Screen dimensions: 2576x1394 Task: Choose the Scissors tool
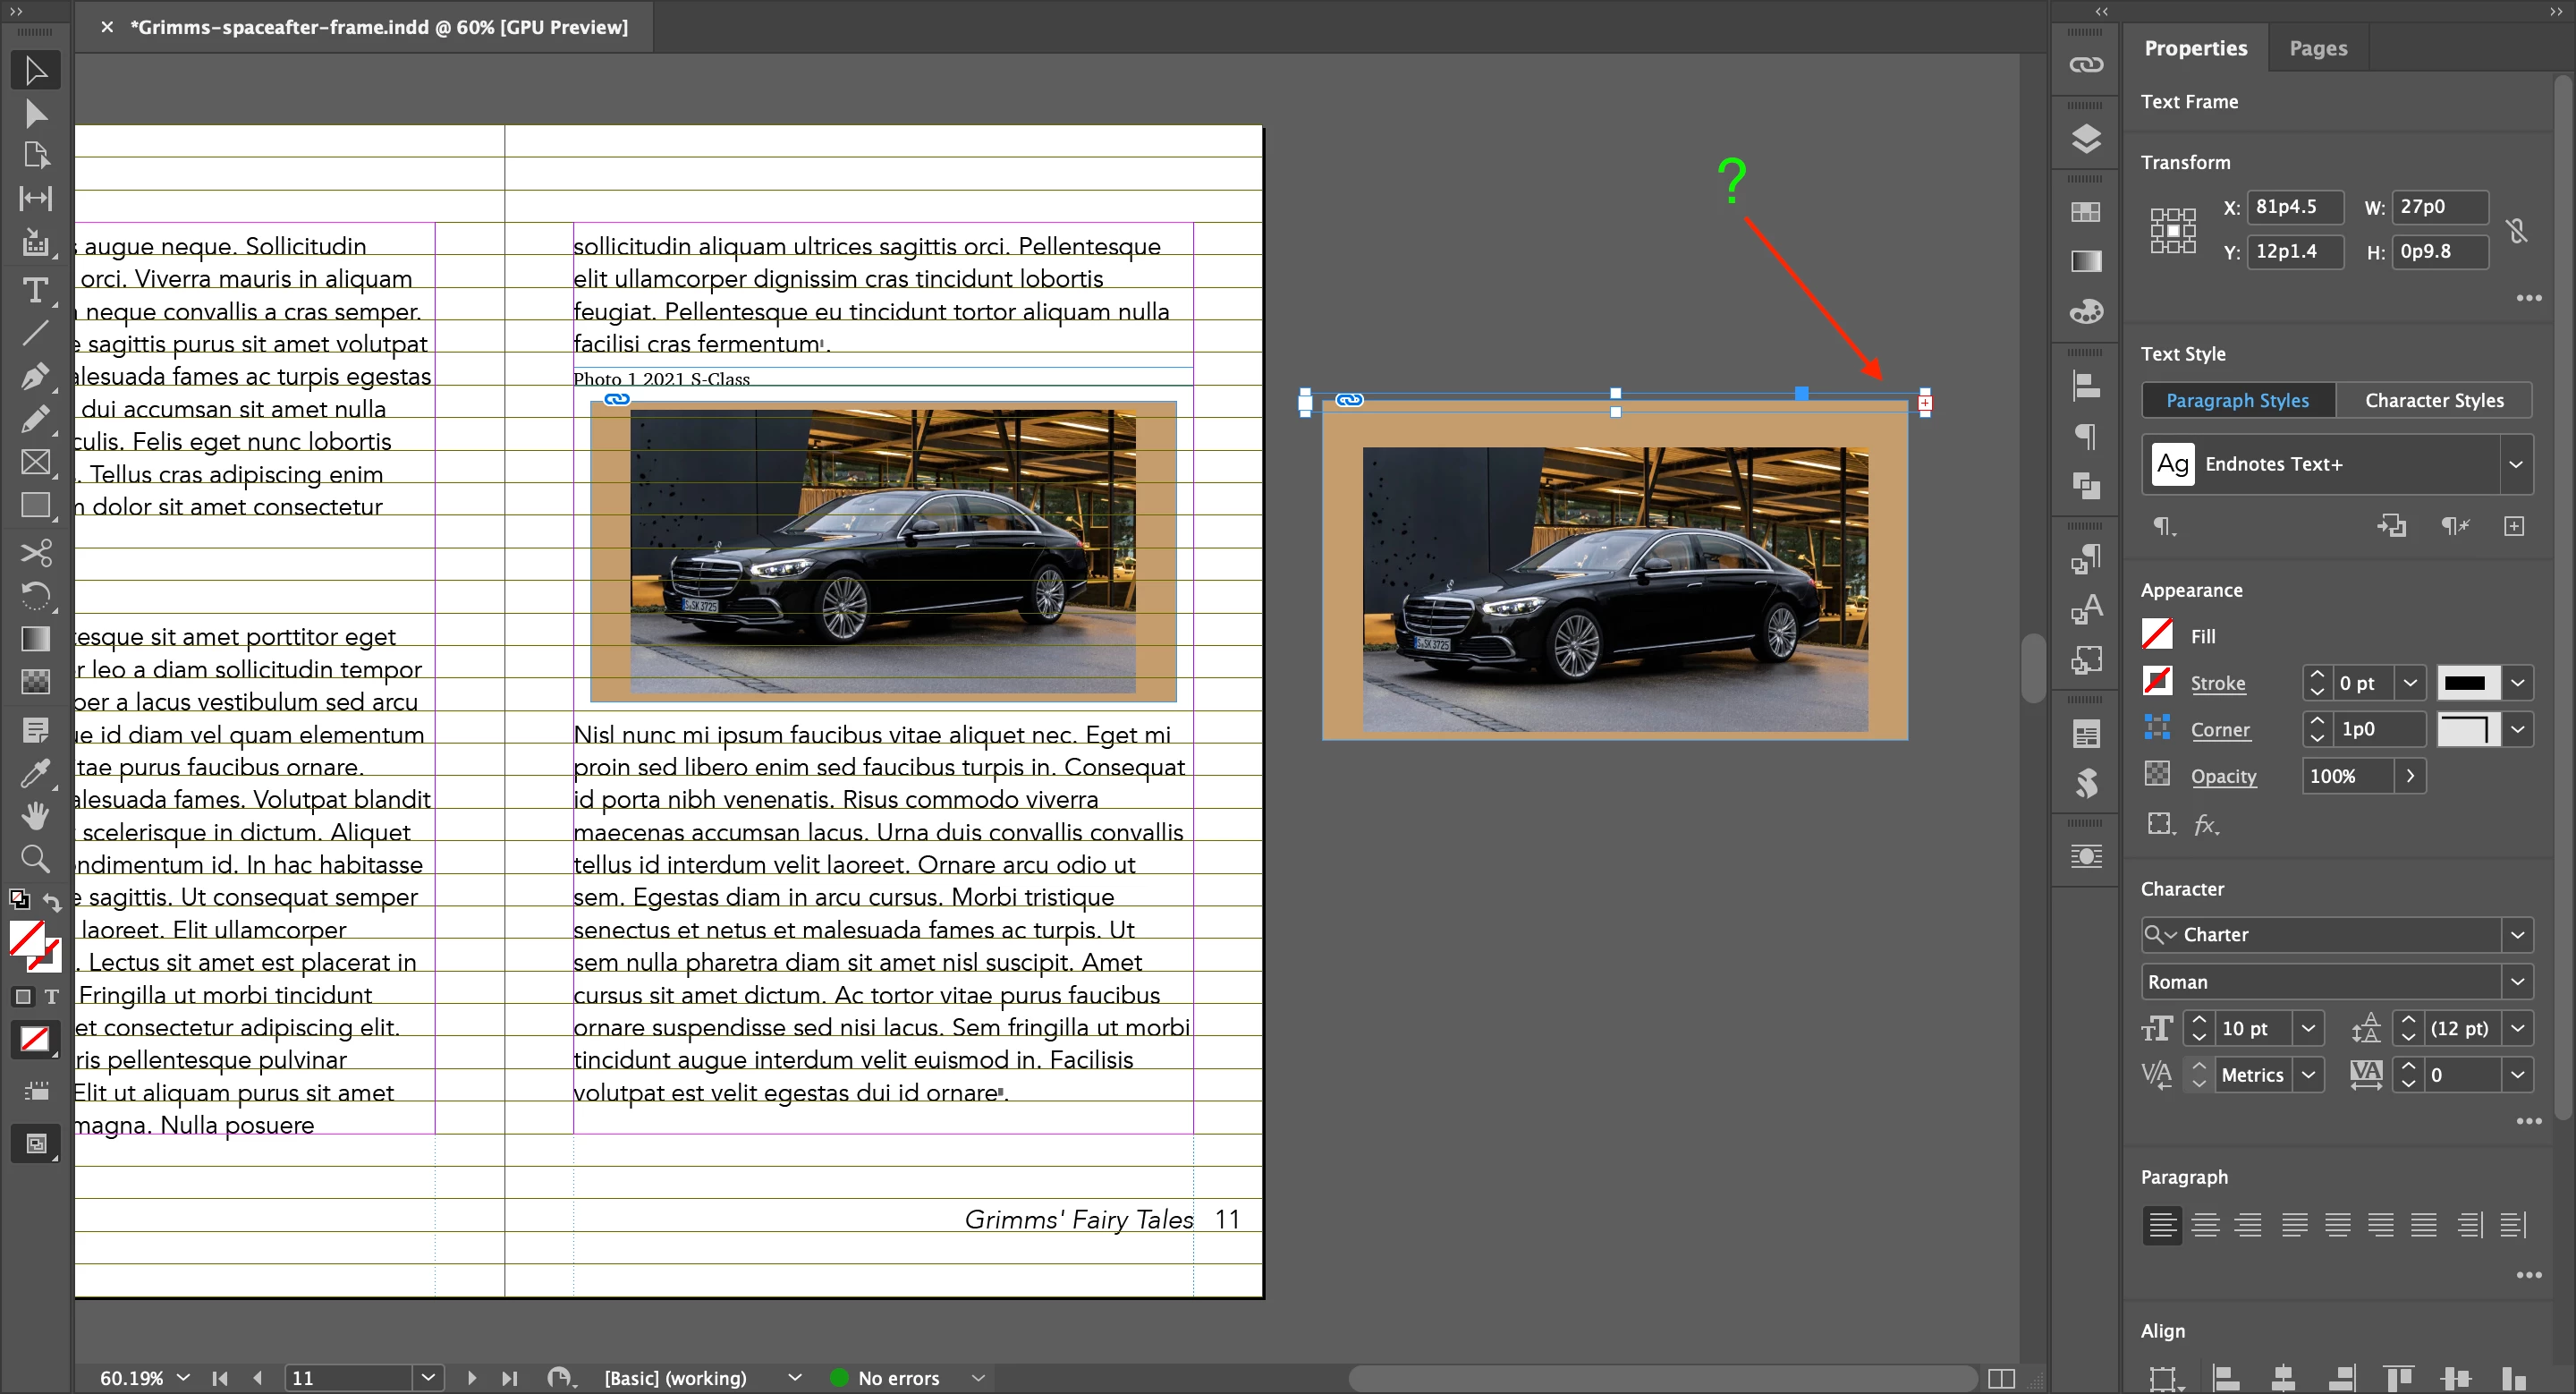click(x=35, y=553)
